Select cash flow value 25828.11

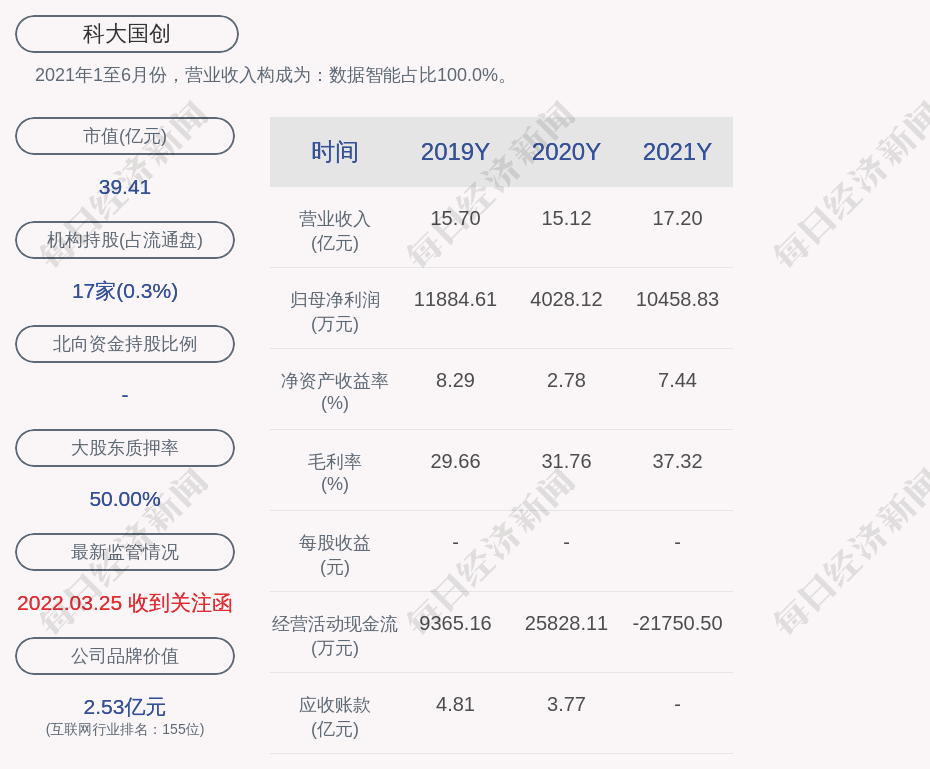(x=566, y=623)
